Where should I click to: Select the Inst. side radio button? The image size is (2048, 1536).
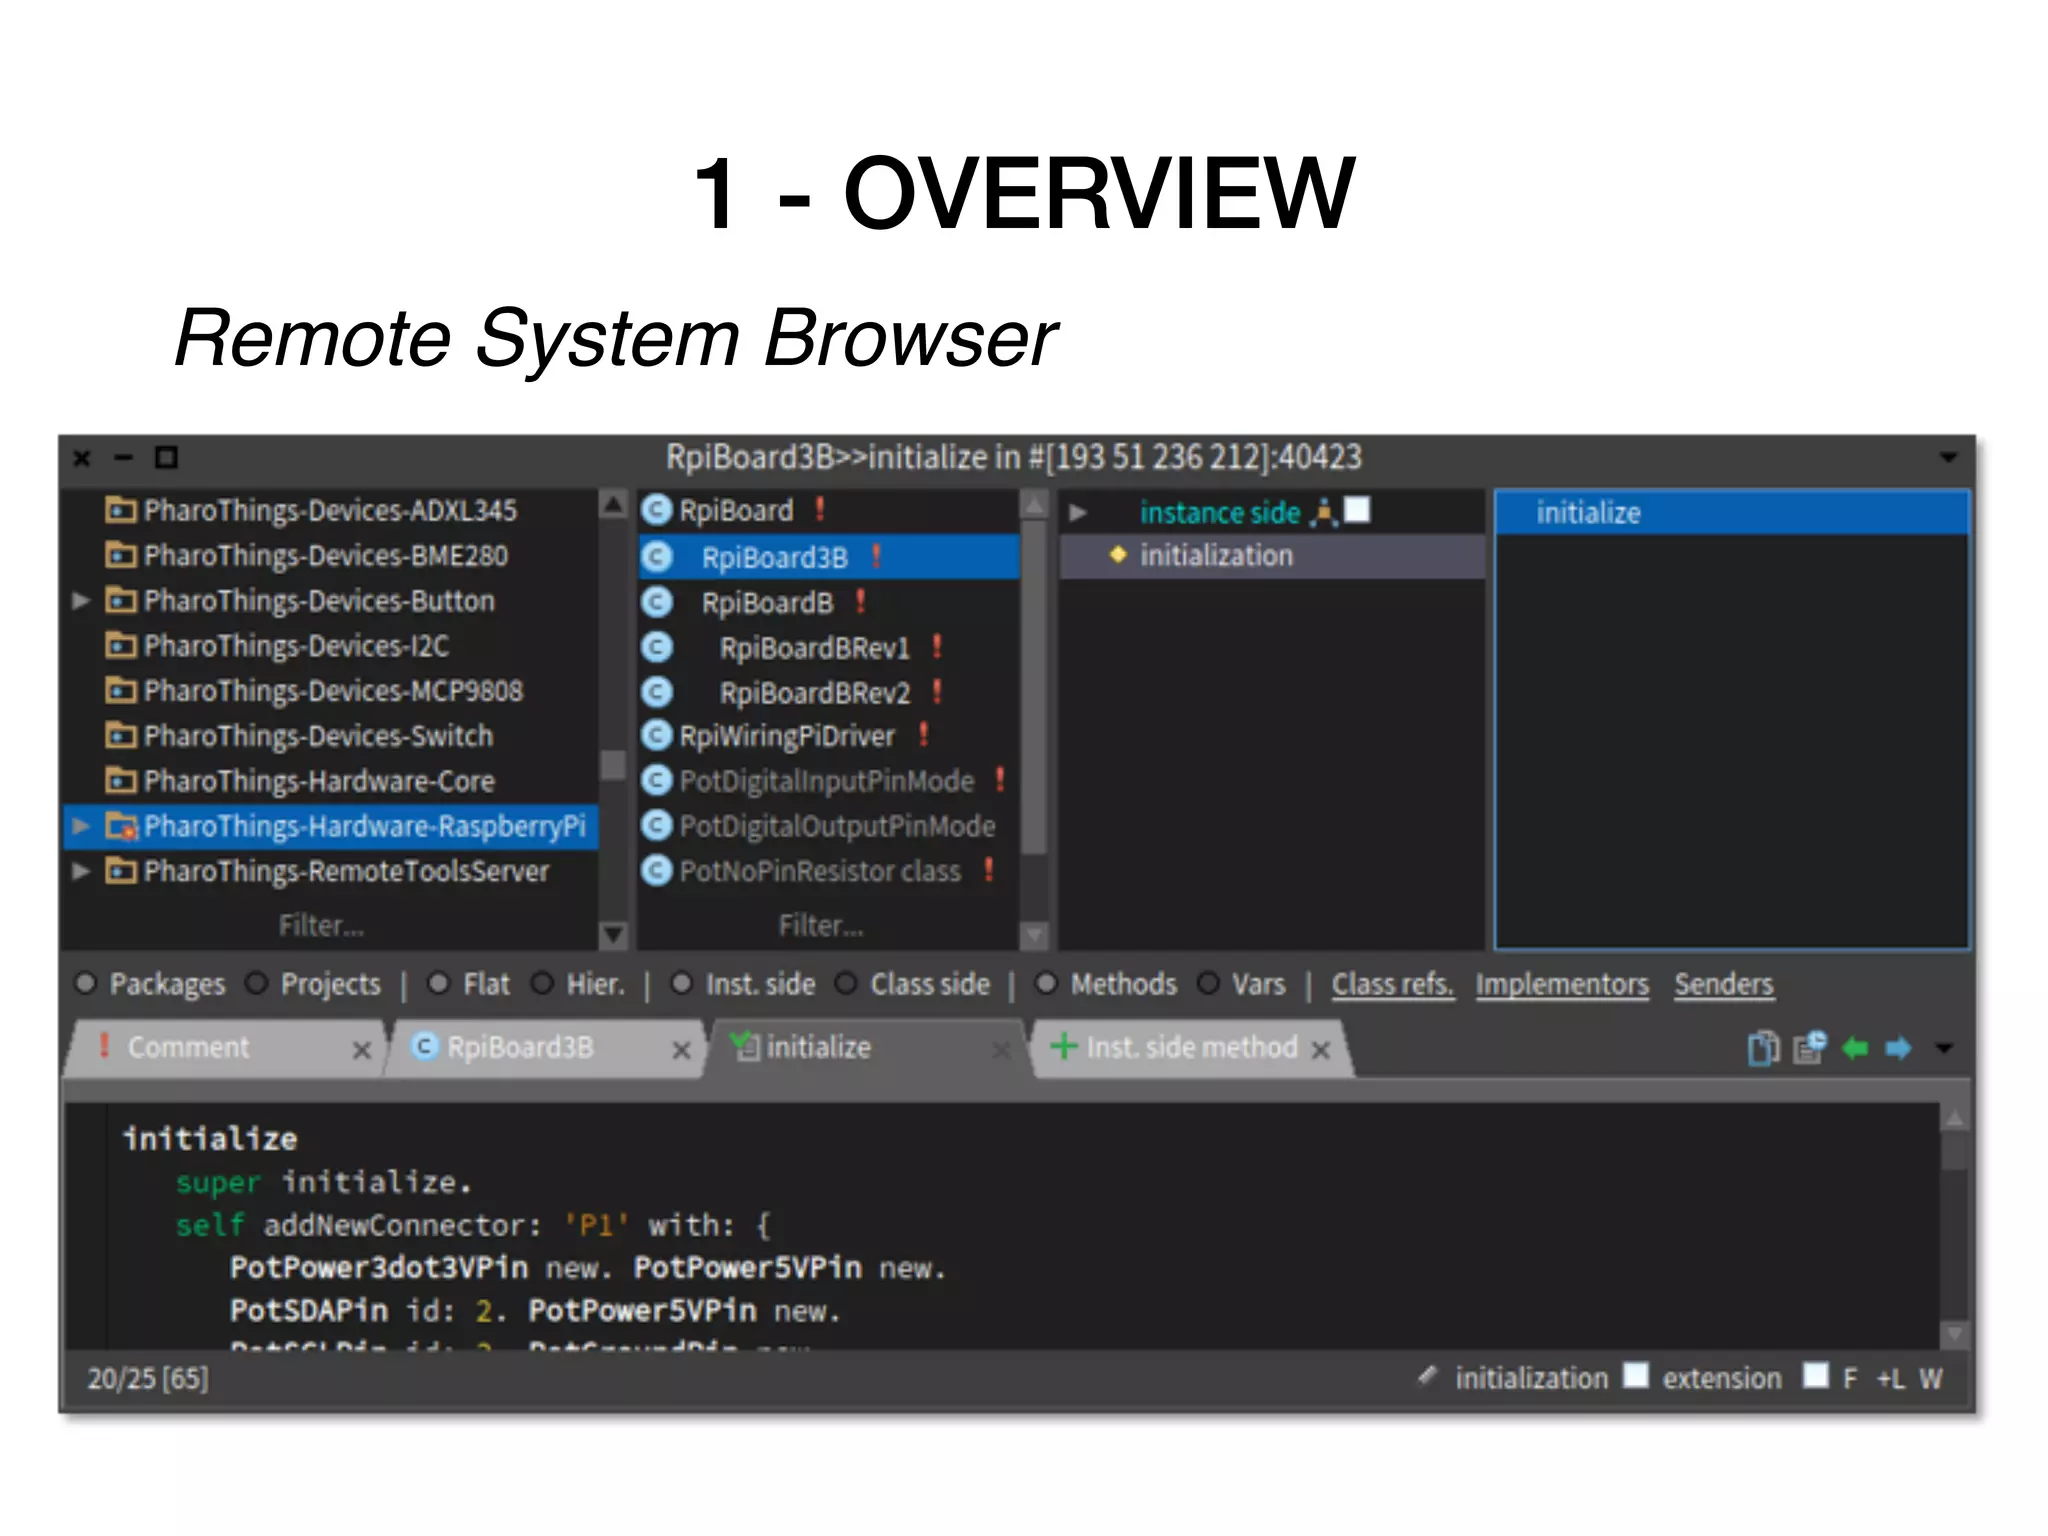coord(681,984)
